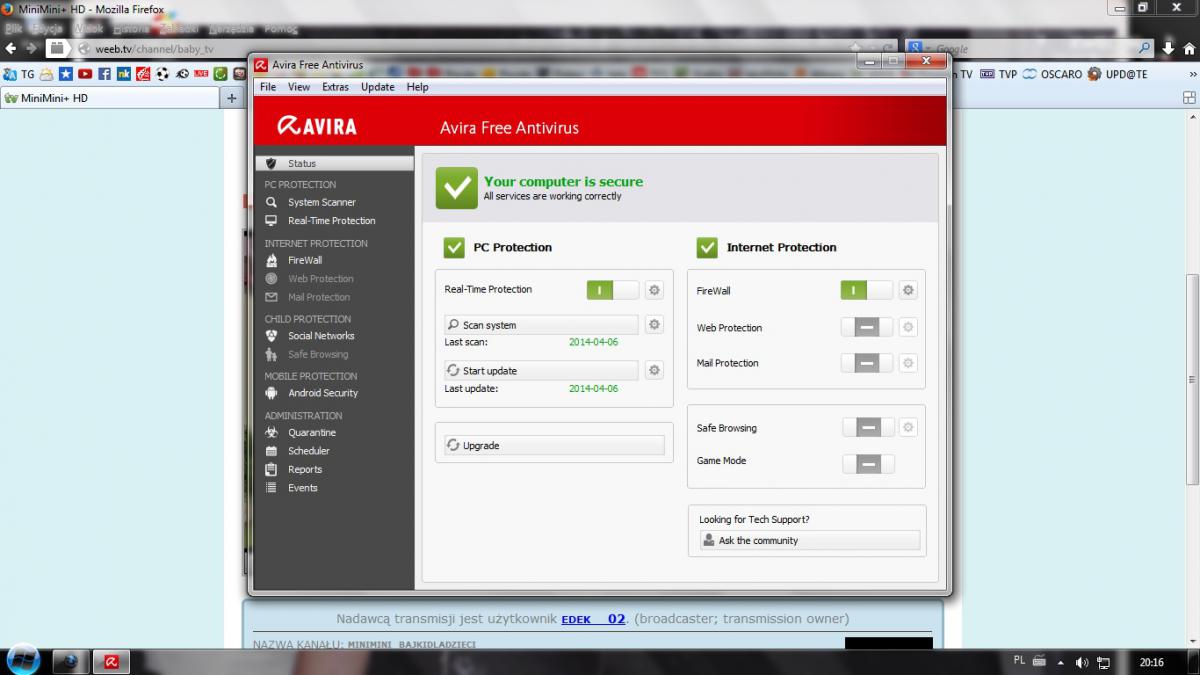Open volume control in system tray
Viewport: 1200px width, 675px height.
point(1082,662)
